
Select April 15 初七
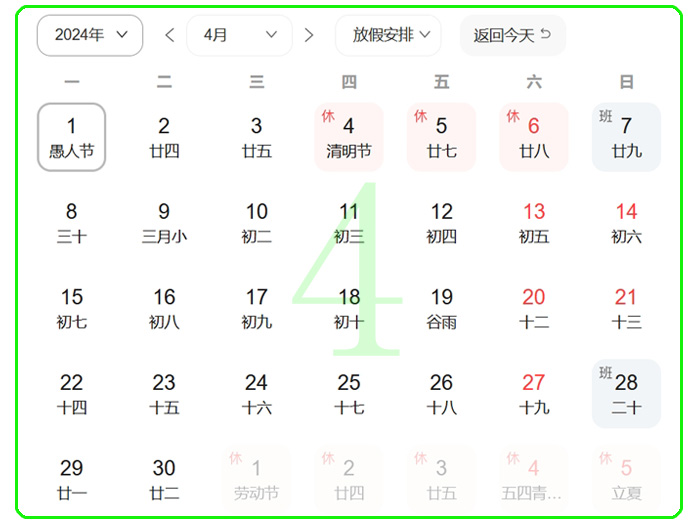(x=71, y=308)
